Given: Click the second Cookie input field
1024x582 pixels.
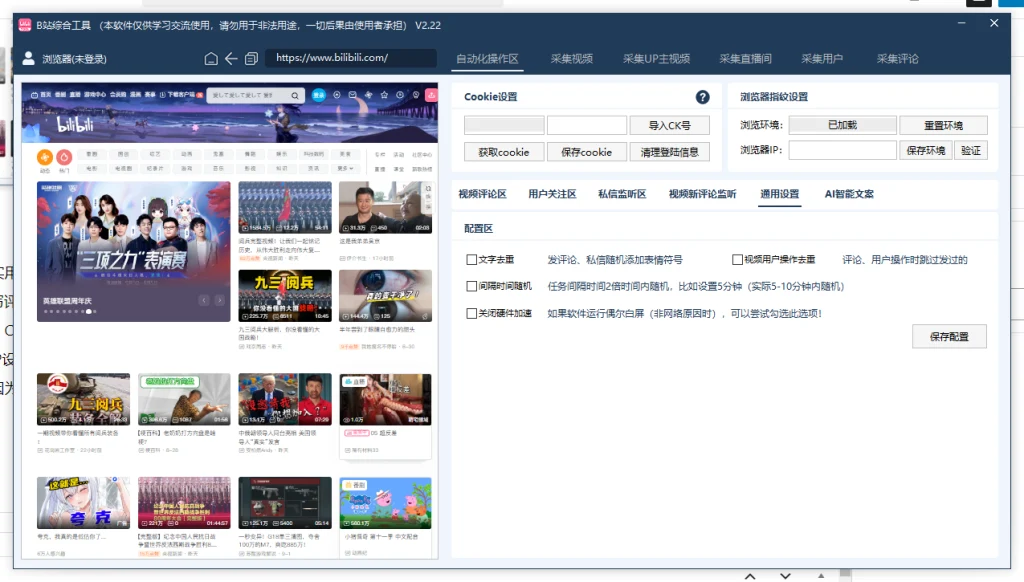Looking at the screenshot, I should point(586,125).
